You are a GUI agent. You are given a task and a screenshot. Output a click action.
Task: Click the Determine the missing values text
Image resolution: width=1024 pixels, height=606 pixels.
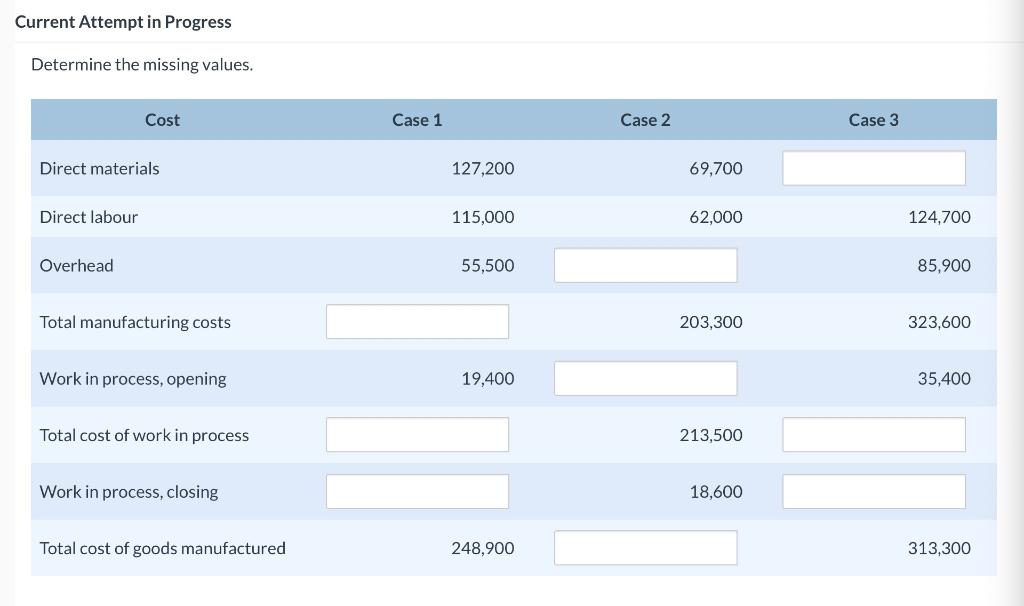(x=141, y=64)
